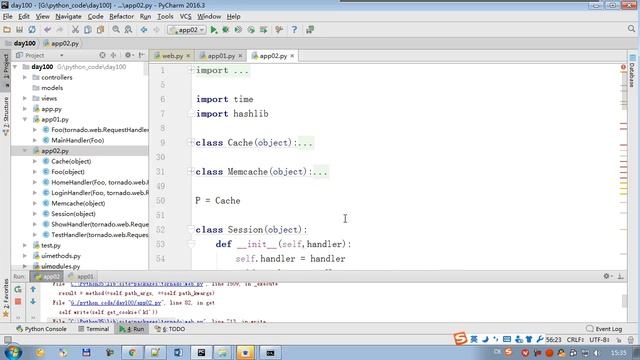640x360 pixels.
Task: Click the Help question mark icon
Action: (x=294, y=29)
